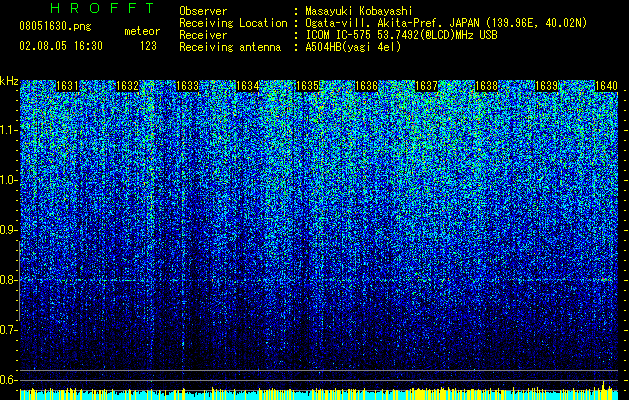The image size is (629, 400).
Task: Click the 0.8 frequency axis label
Action: pyautogui.click(x=8, y=280)
